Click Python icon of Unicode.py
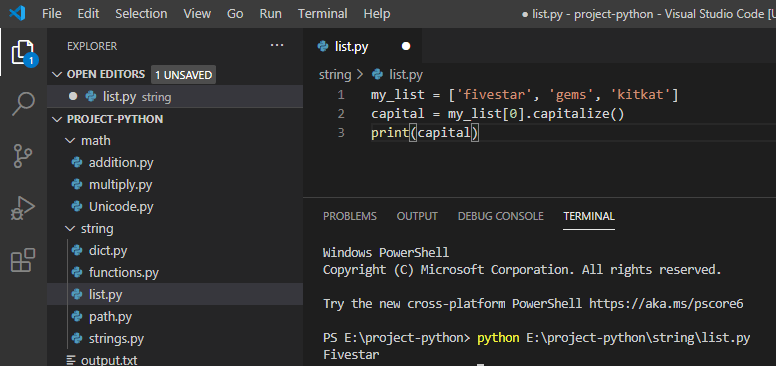The height and width of the screenshot is (366, 776). (x=77, y=206)
